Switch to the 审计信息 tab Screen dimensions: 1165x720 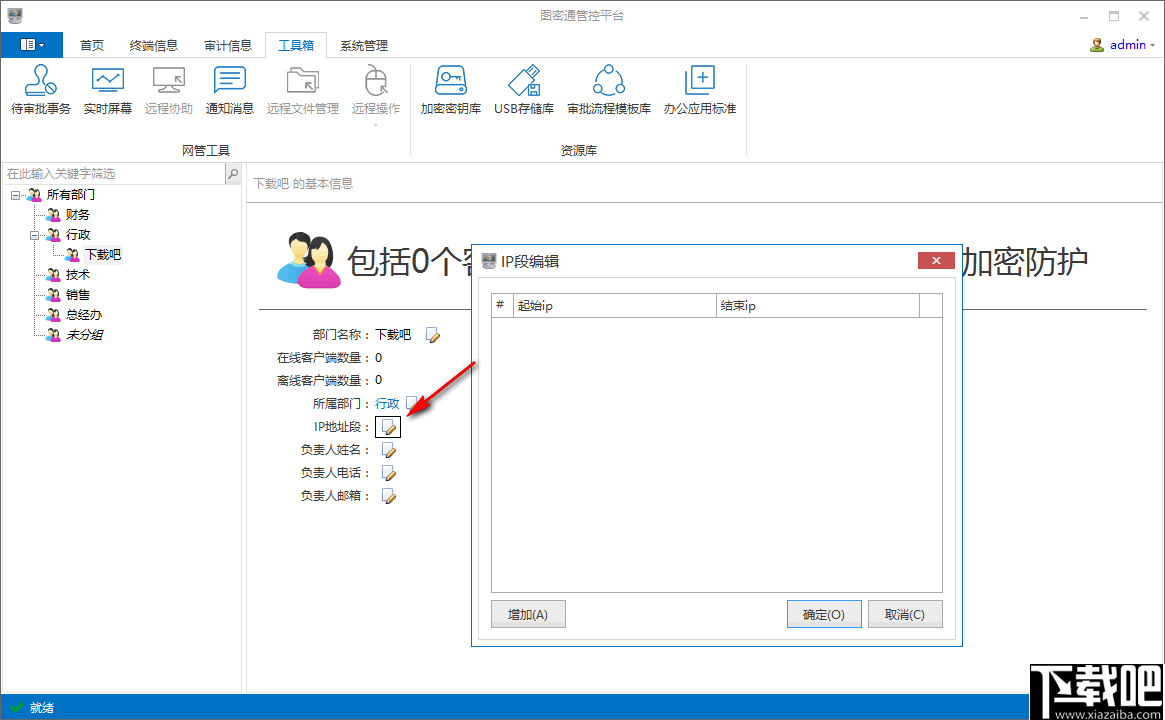click(x=228, y=45)
